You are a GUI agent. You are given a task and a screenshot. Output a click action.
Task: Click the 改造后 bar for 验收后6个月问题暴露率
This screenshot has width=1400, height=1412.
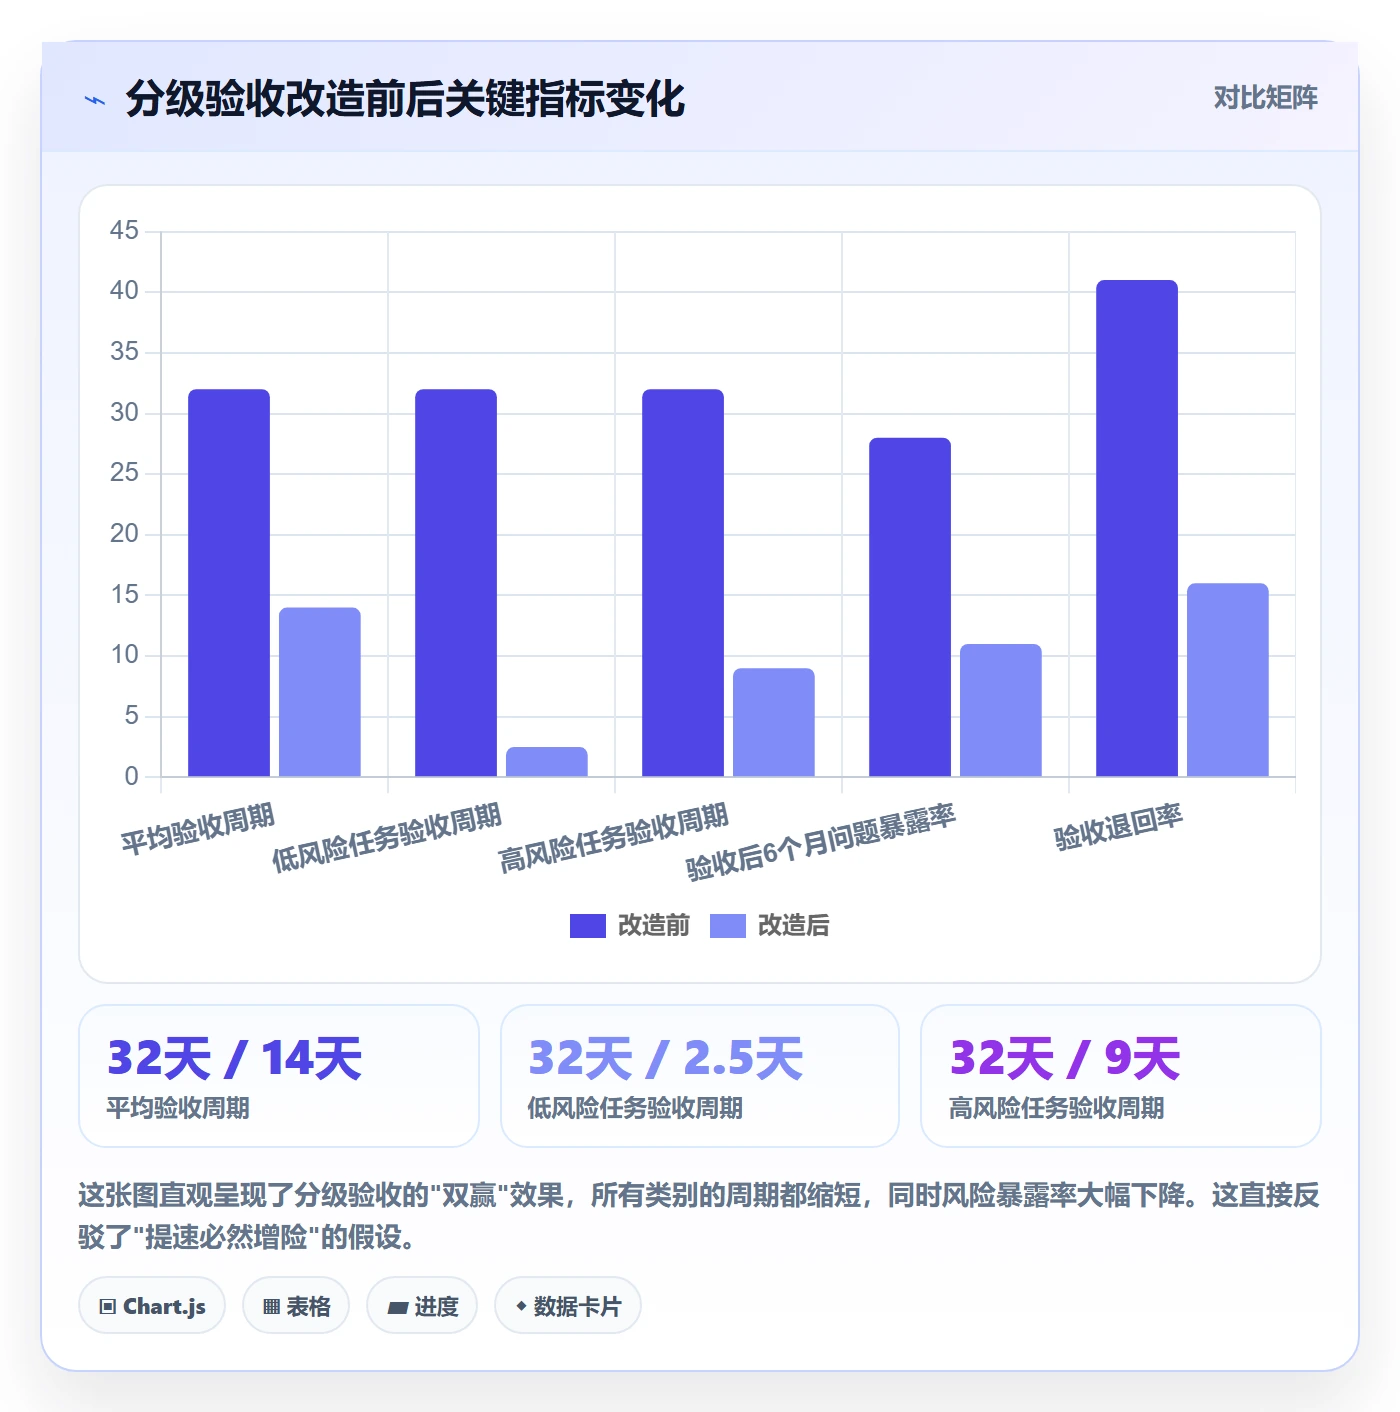(x=1001, y=710)
